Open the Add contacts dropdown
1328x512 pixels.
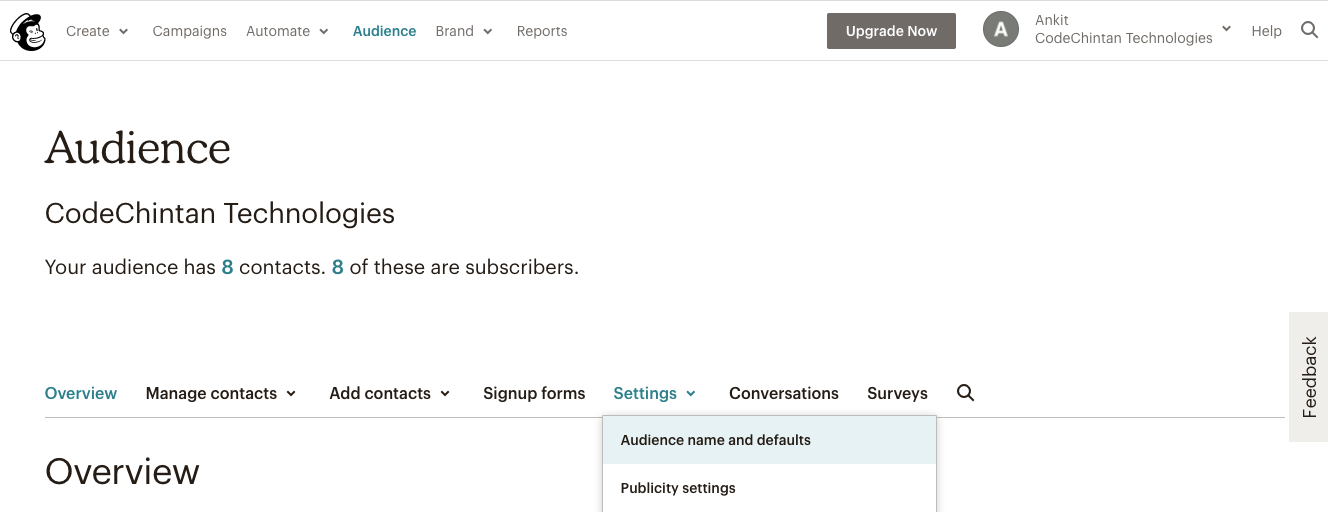tap(390, 394)
